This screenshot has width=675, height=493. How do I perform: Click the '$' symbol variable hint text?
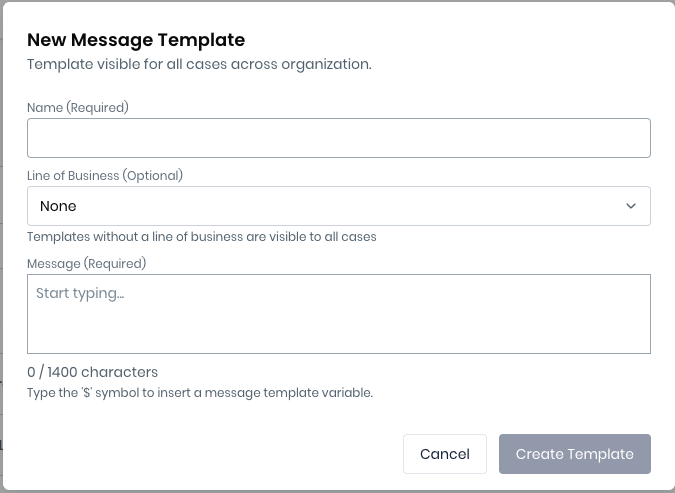coord(200,393)
